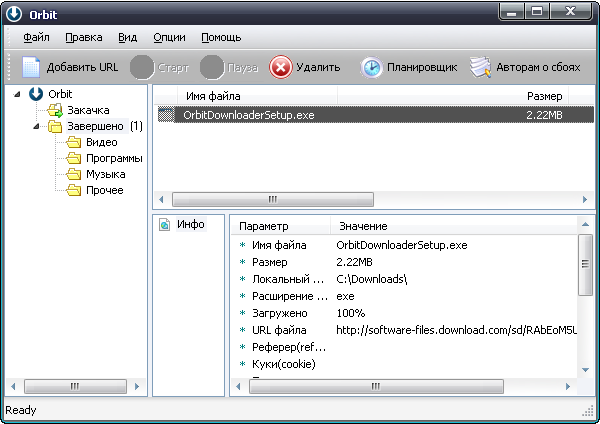Viewport: 600px width, 424px height.
Task: Click the URL файла parameter row
Action: click(x=405, y=330)
